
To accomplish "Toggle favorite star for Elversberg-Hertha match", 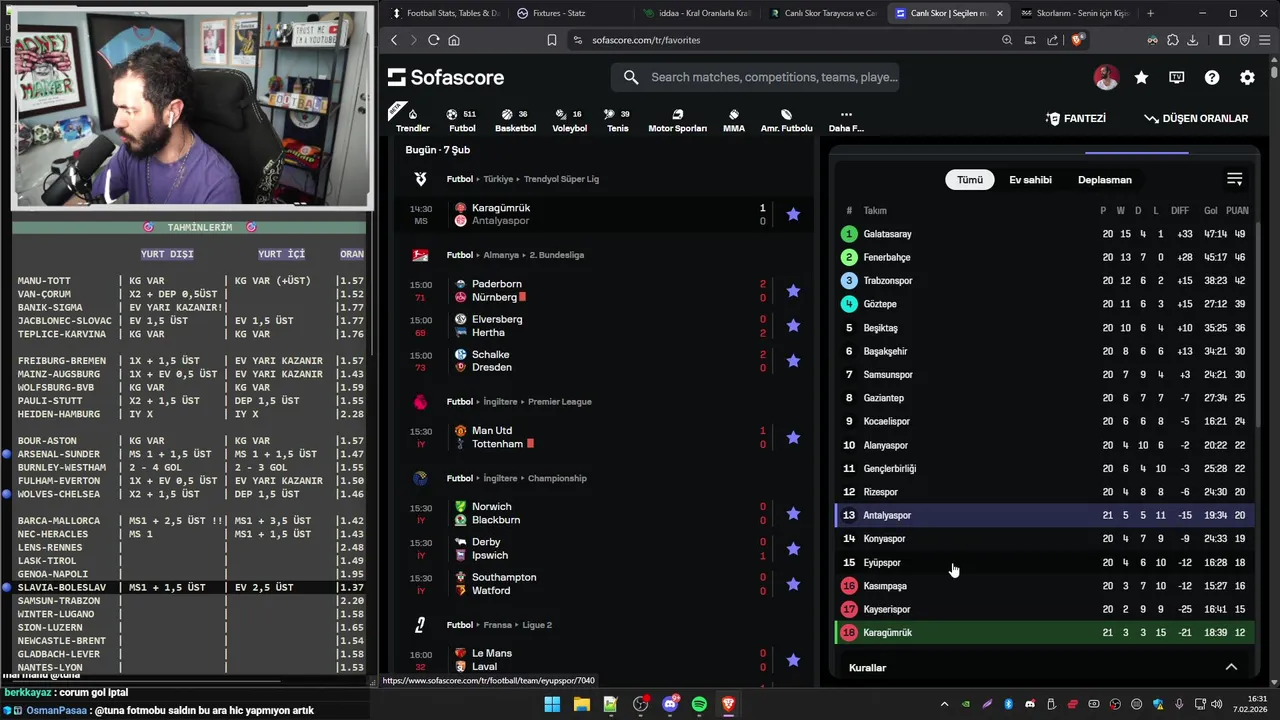I will (793, 326).
